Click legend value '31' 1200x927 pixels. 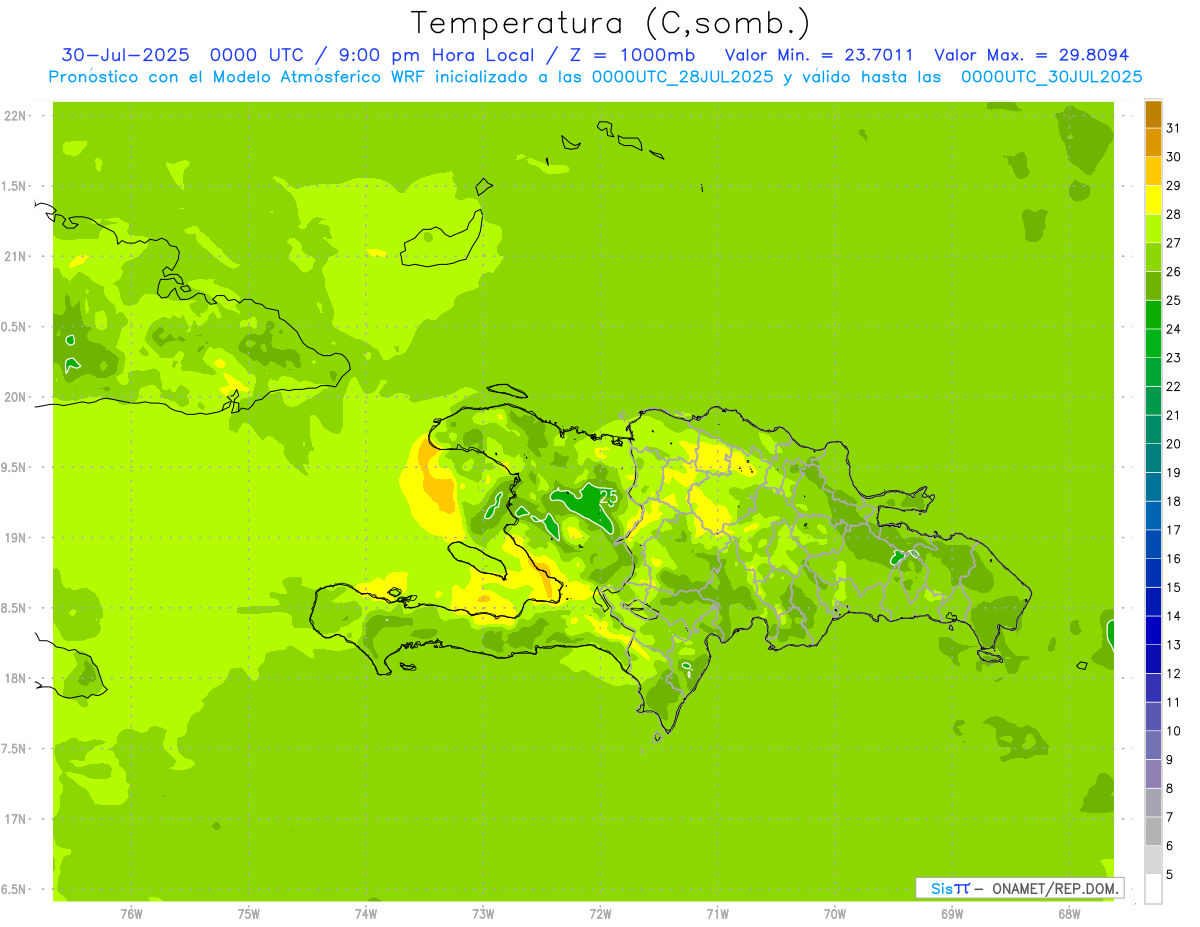(1173, 128)
